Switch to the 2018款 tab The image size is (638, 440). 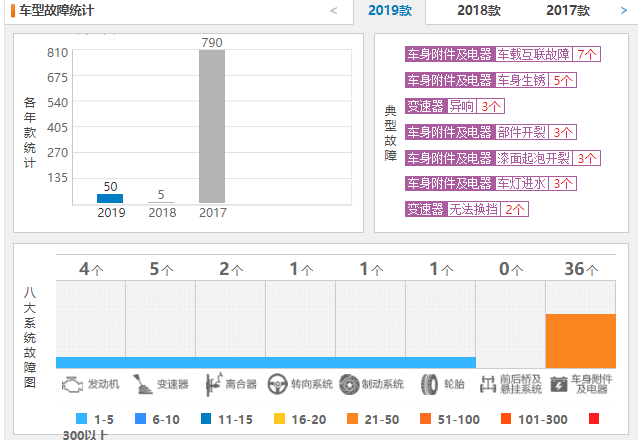(x=479, y=11)
